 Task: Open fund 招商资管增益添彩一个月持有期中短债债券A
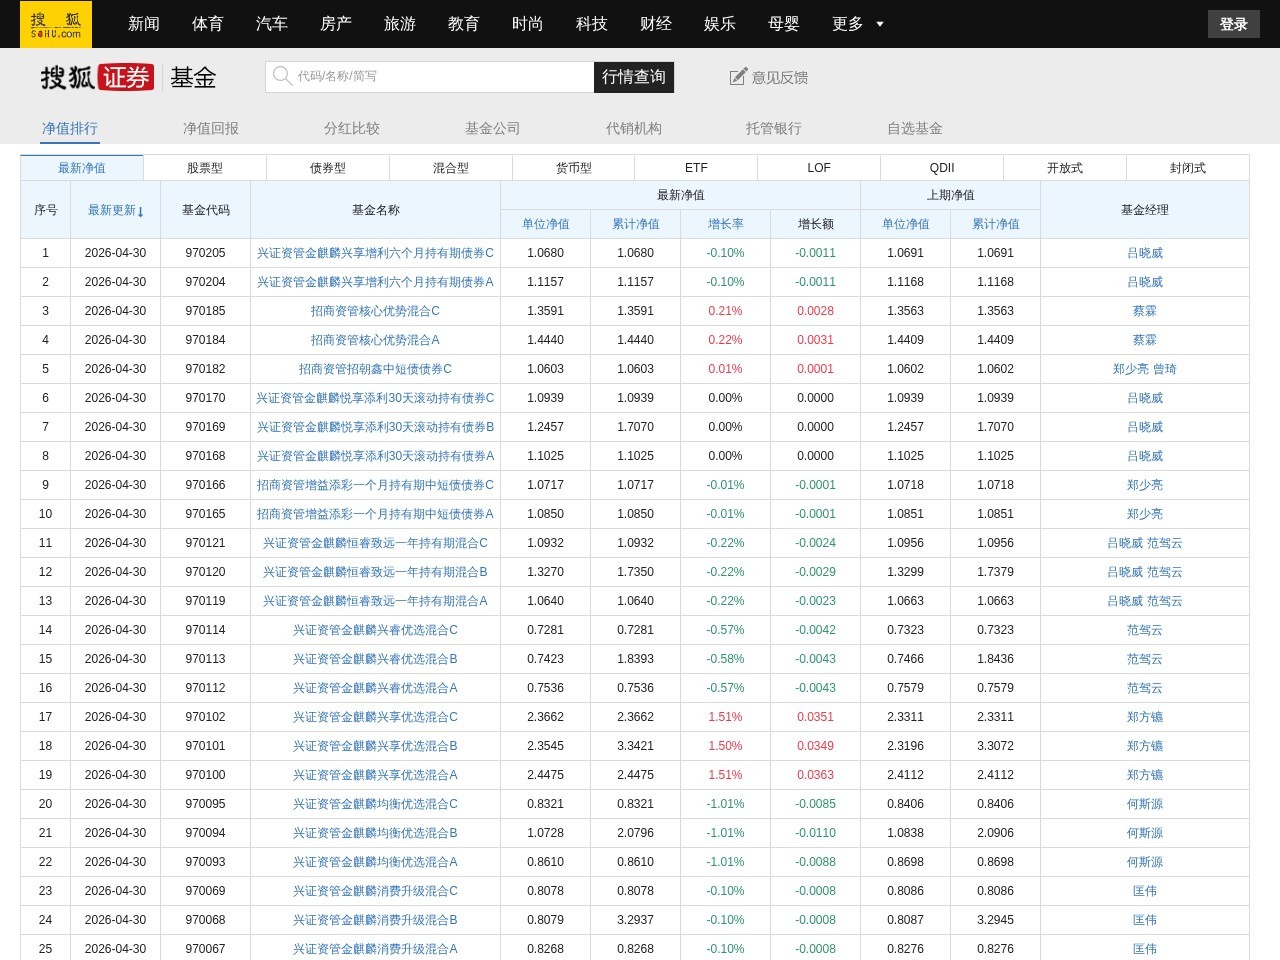tap(376, 514)
